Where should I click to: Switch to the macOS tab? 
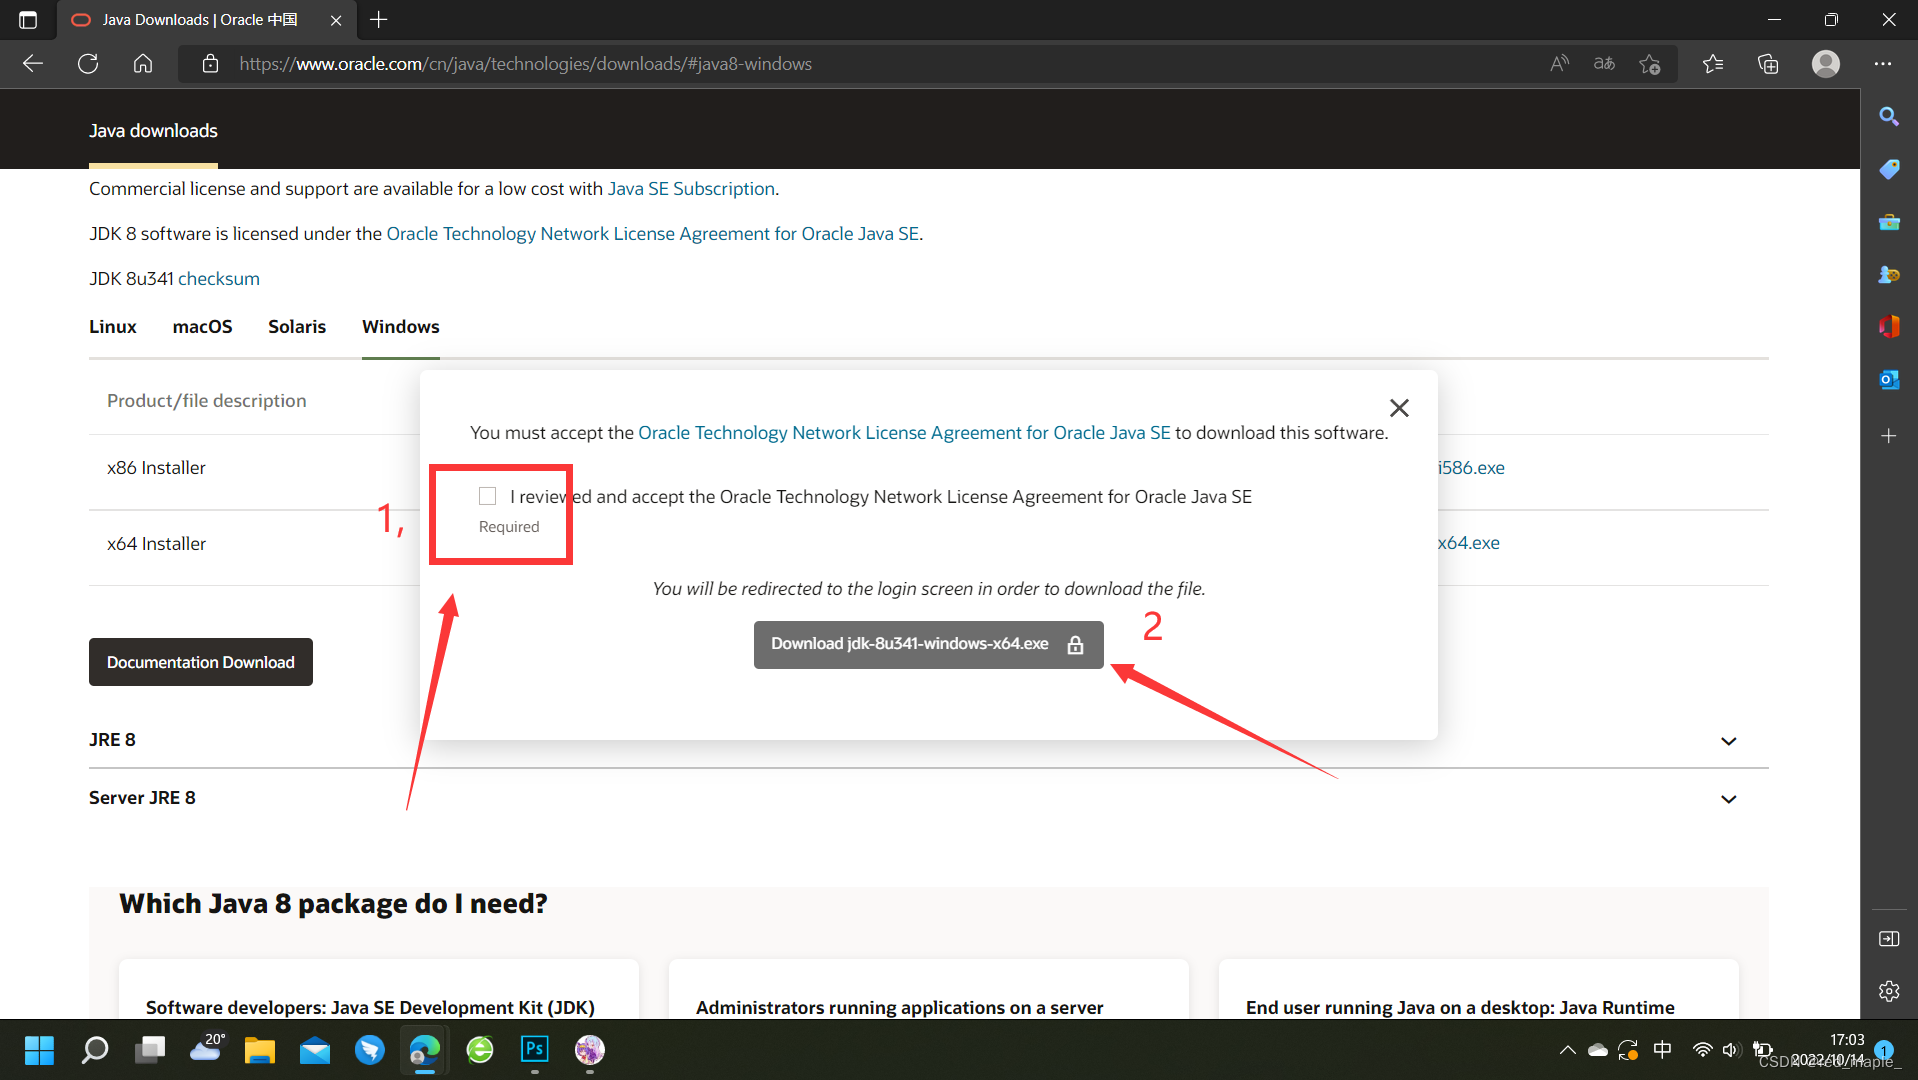pyautogui.click(x=202, y=327)
